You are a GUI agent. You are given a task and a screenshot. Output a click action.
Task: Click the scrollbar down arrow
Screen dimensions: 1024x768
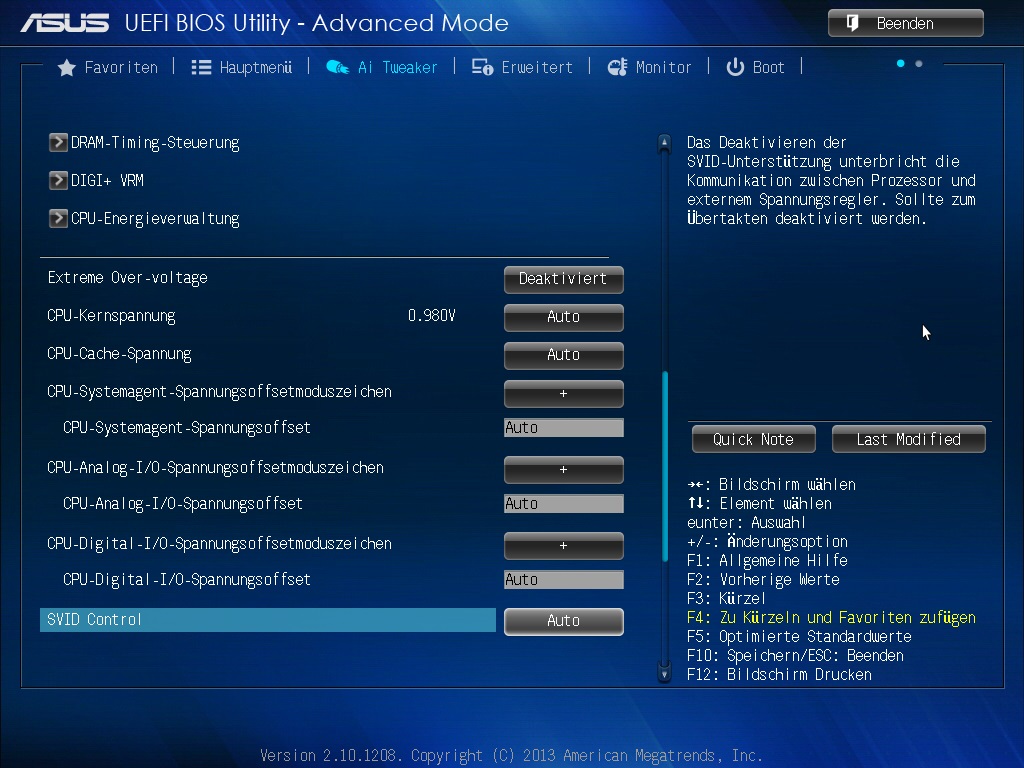tap(664, 673)
